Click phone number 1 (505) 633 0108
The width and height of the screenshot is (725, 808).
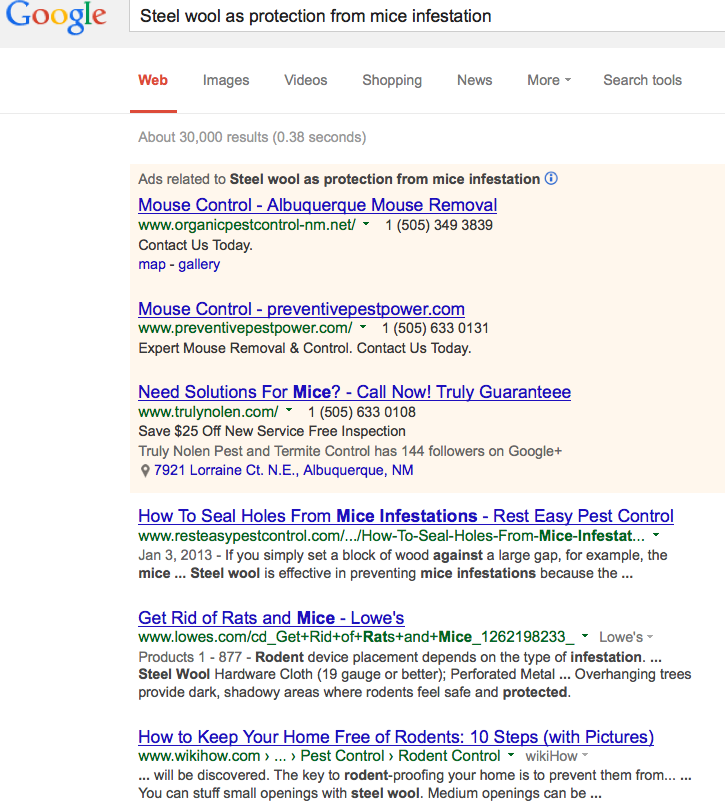coord(362,412)
